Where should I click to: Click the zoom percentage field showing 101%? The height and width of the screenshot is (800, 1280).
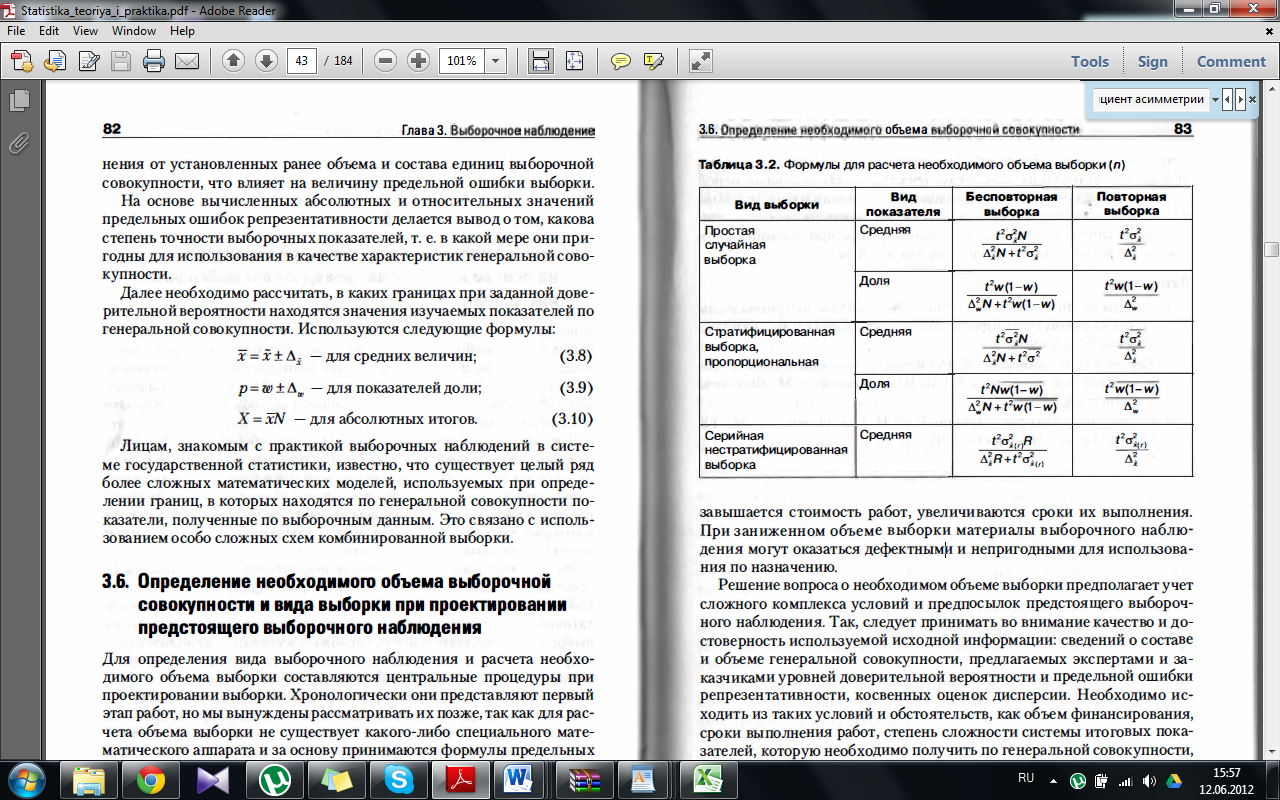coord(462,61)
